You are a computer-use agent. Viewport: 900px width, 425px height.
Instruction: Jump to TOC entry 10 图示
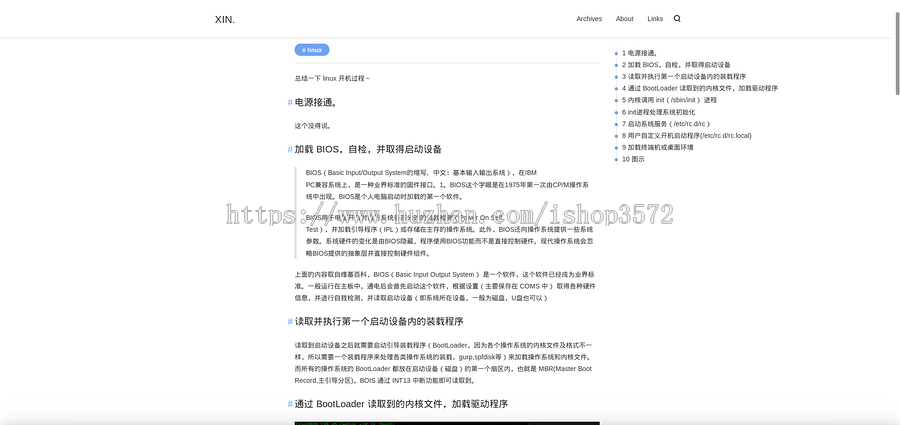633,159
